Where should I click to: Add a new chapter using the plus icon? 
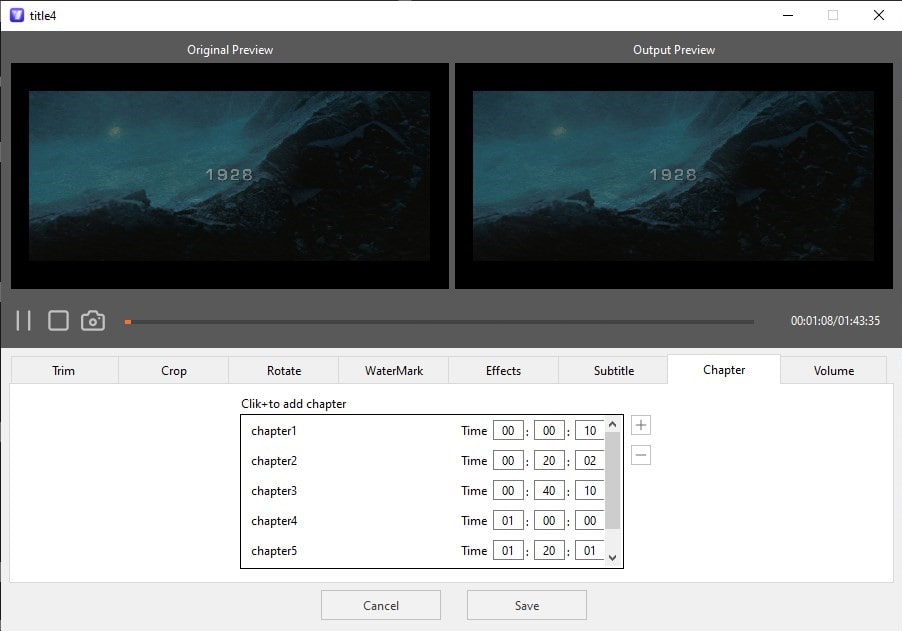coord(640,424)
